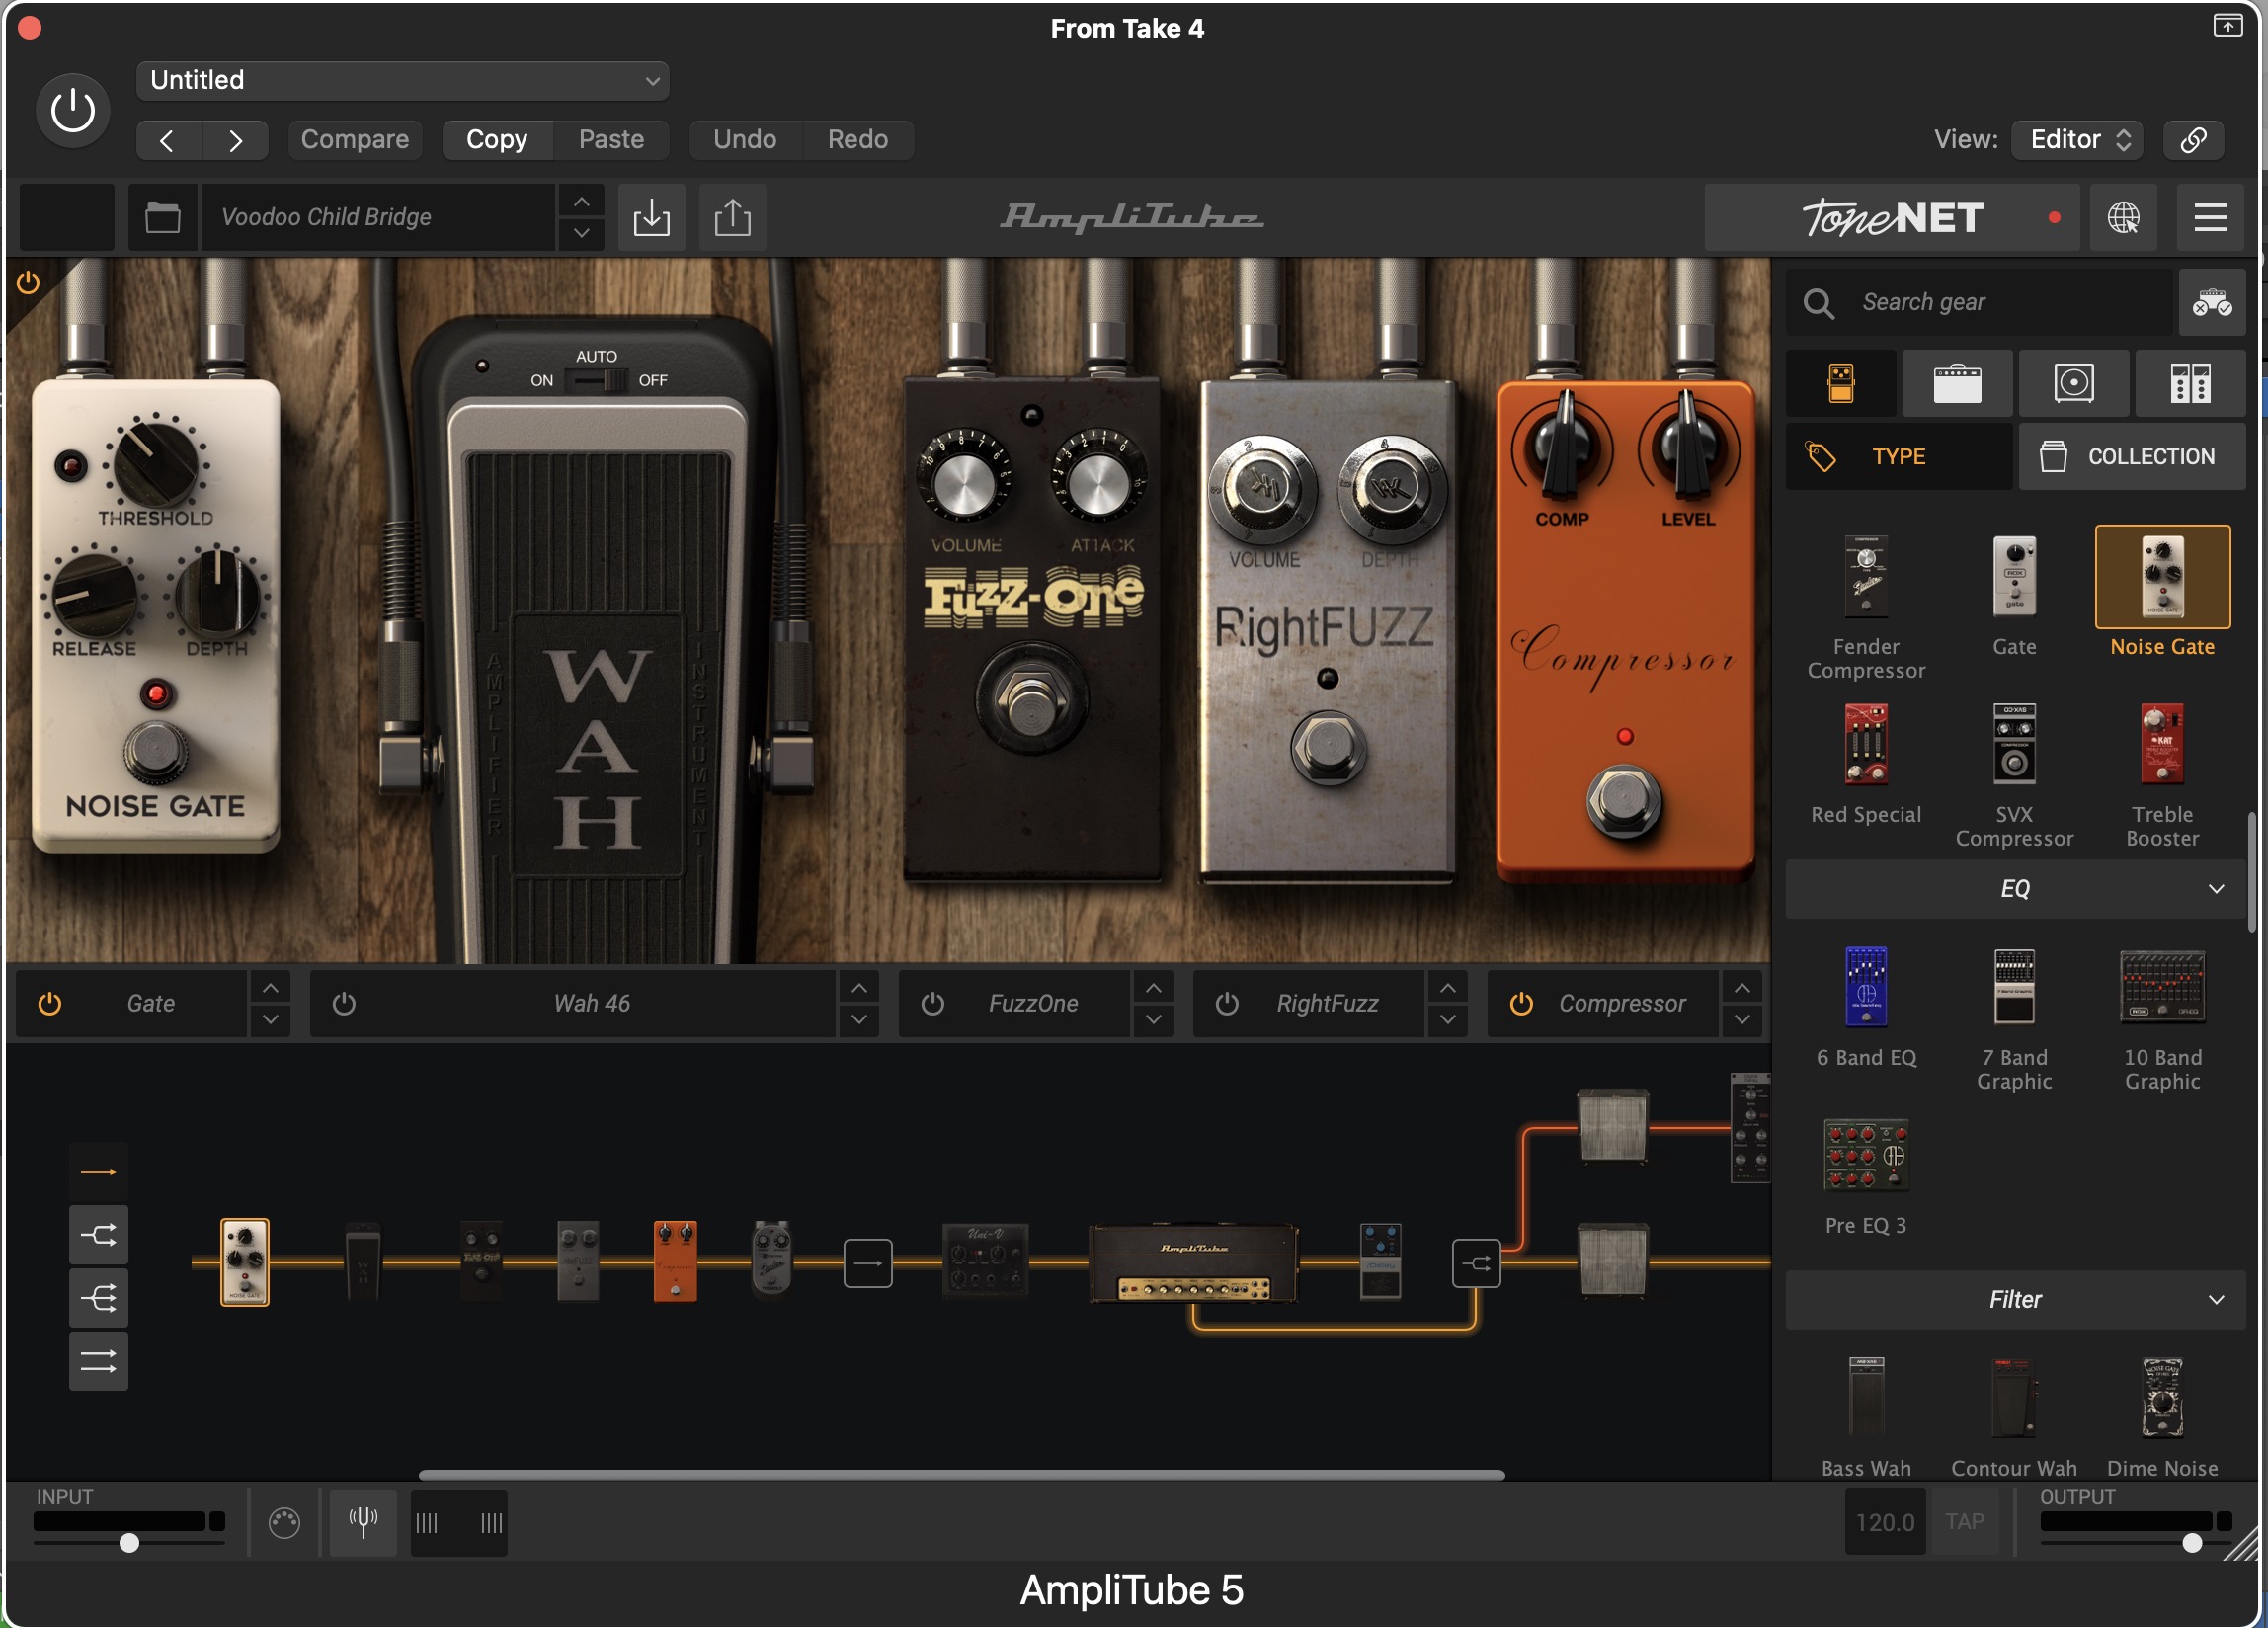Open the ToneNET panel
The width and height of the screenshot is (2268, 1628).
coord(1891,217)
